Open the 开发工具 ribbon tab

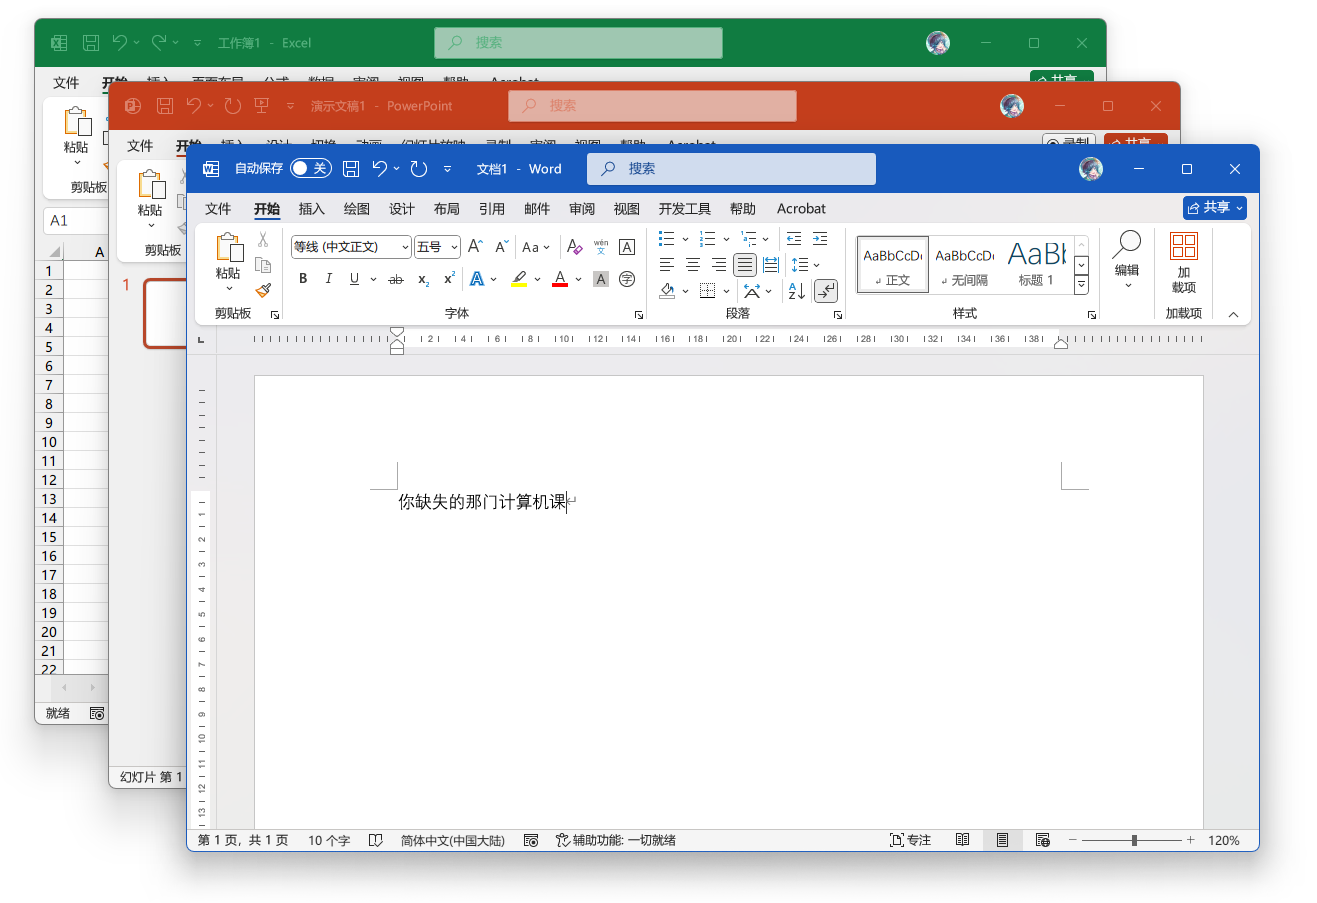[x=684, y=209]
